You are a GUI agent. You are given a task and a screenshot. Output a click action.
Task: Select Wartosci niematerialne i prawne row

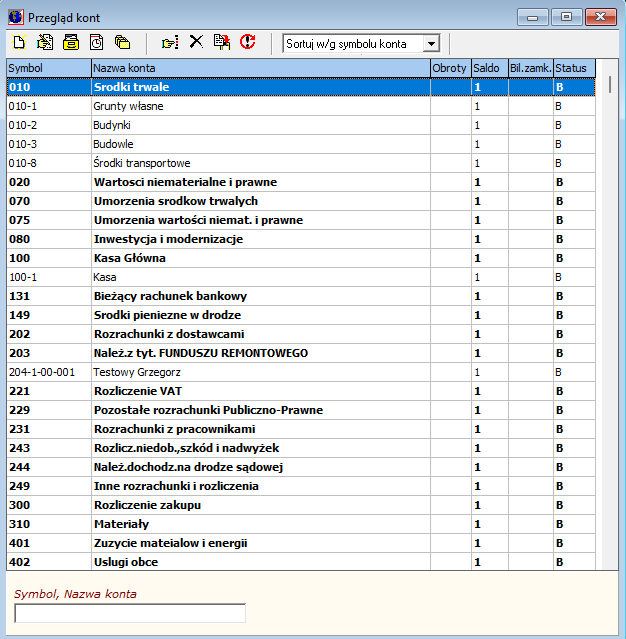coord(301,182)
